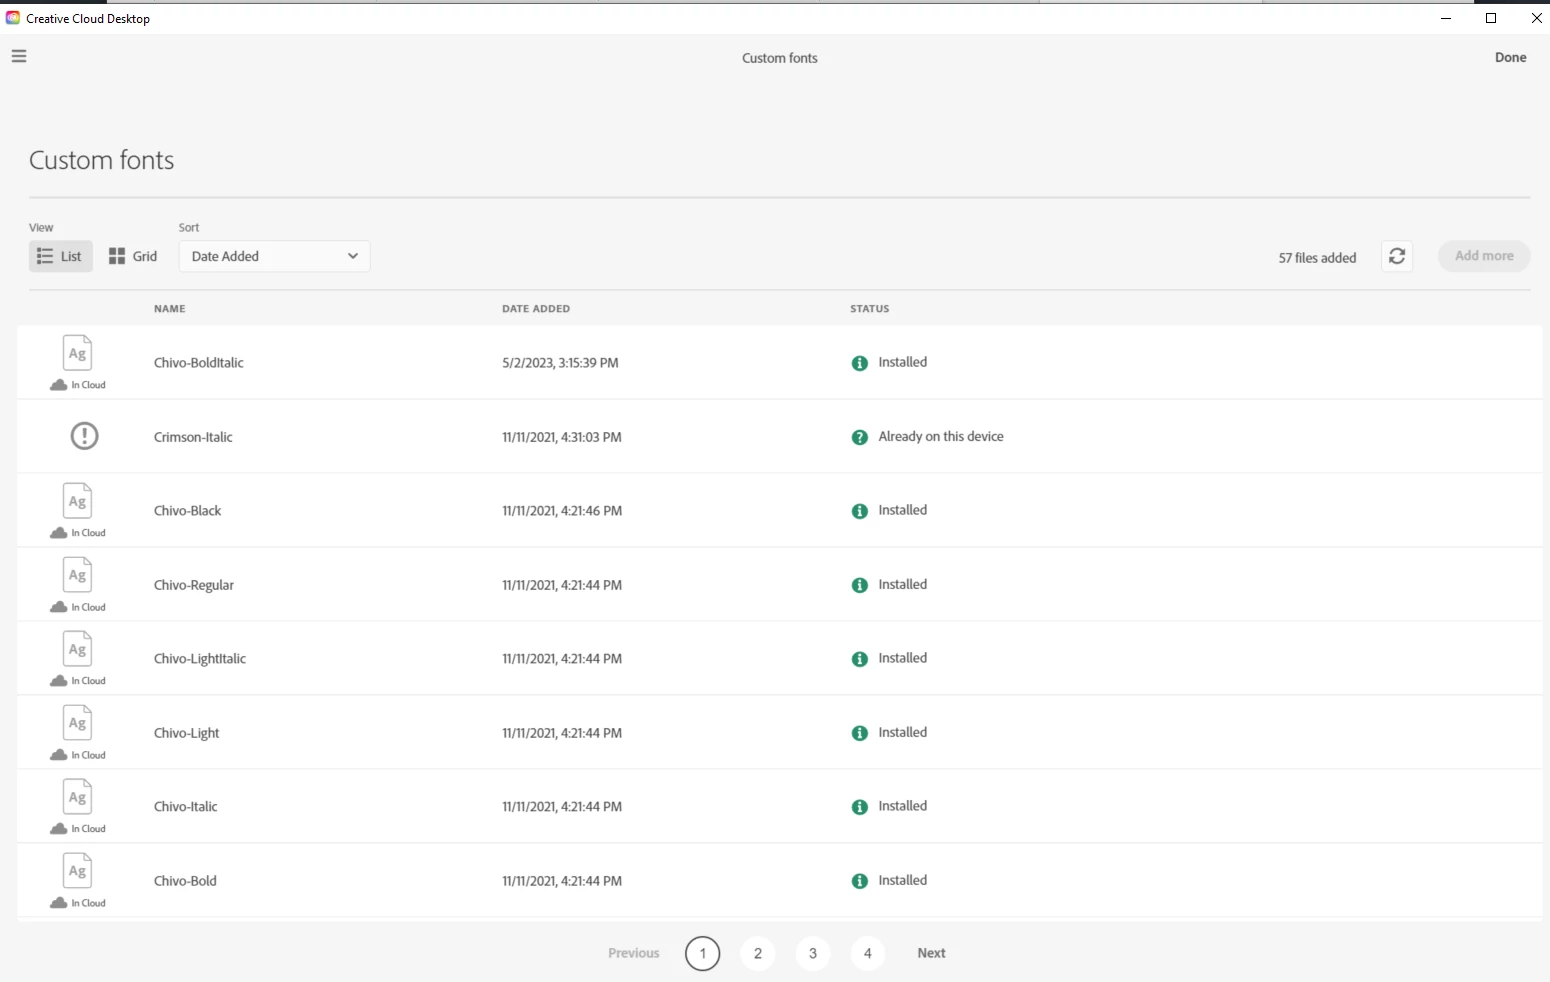Click Previous page link
Screen dimensions: 1550x982
click(x=634, y=953)
